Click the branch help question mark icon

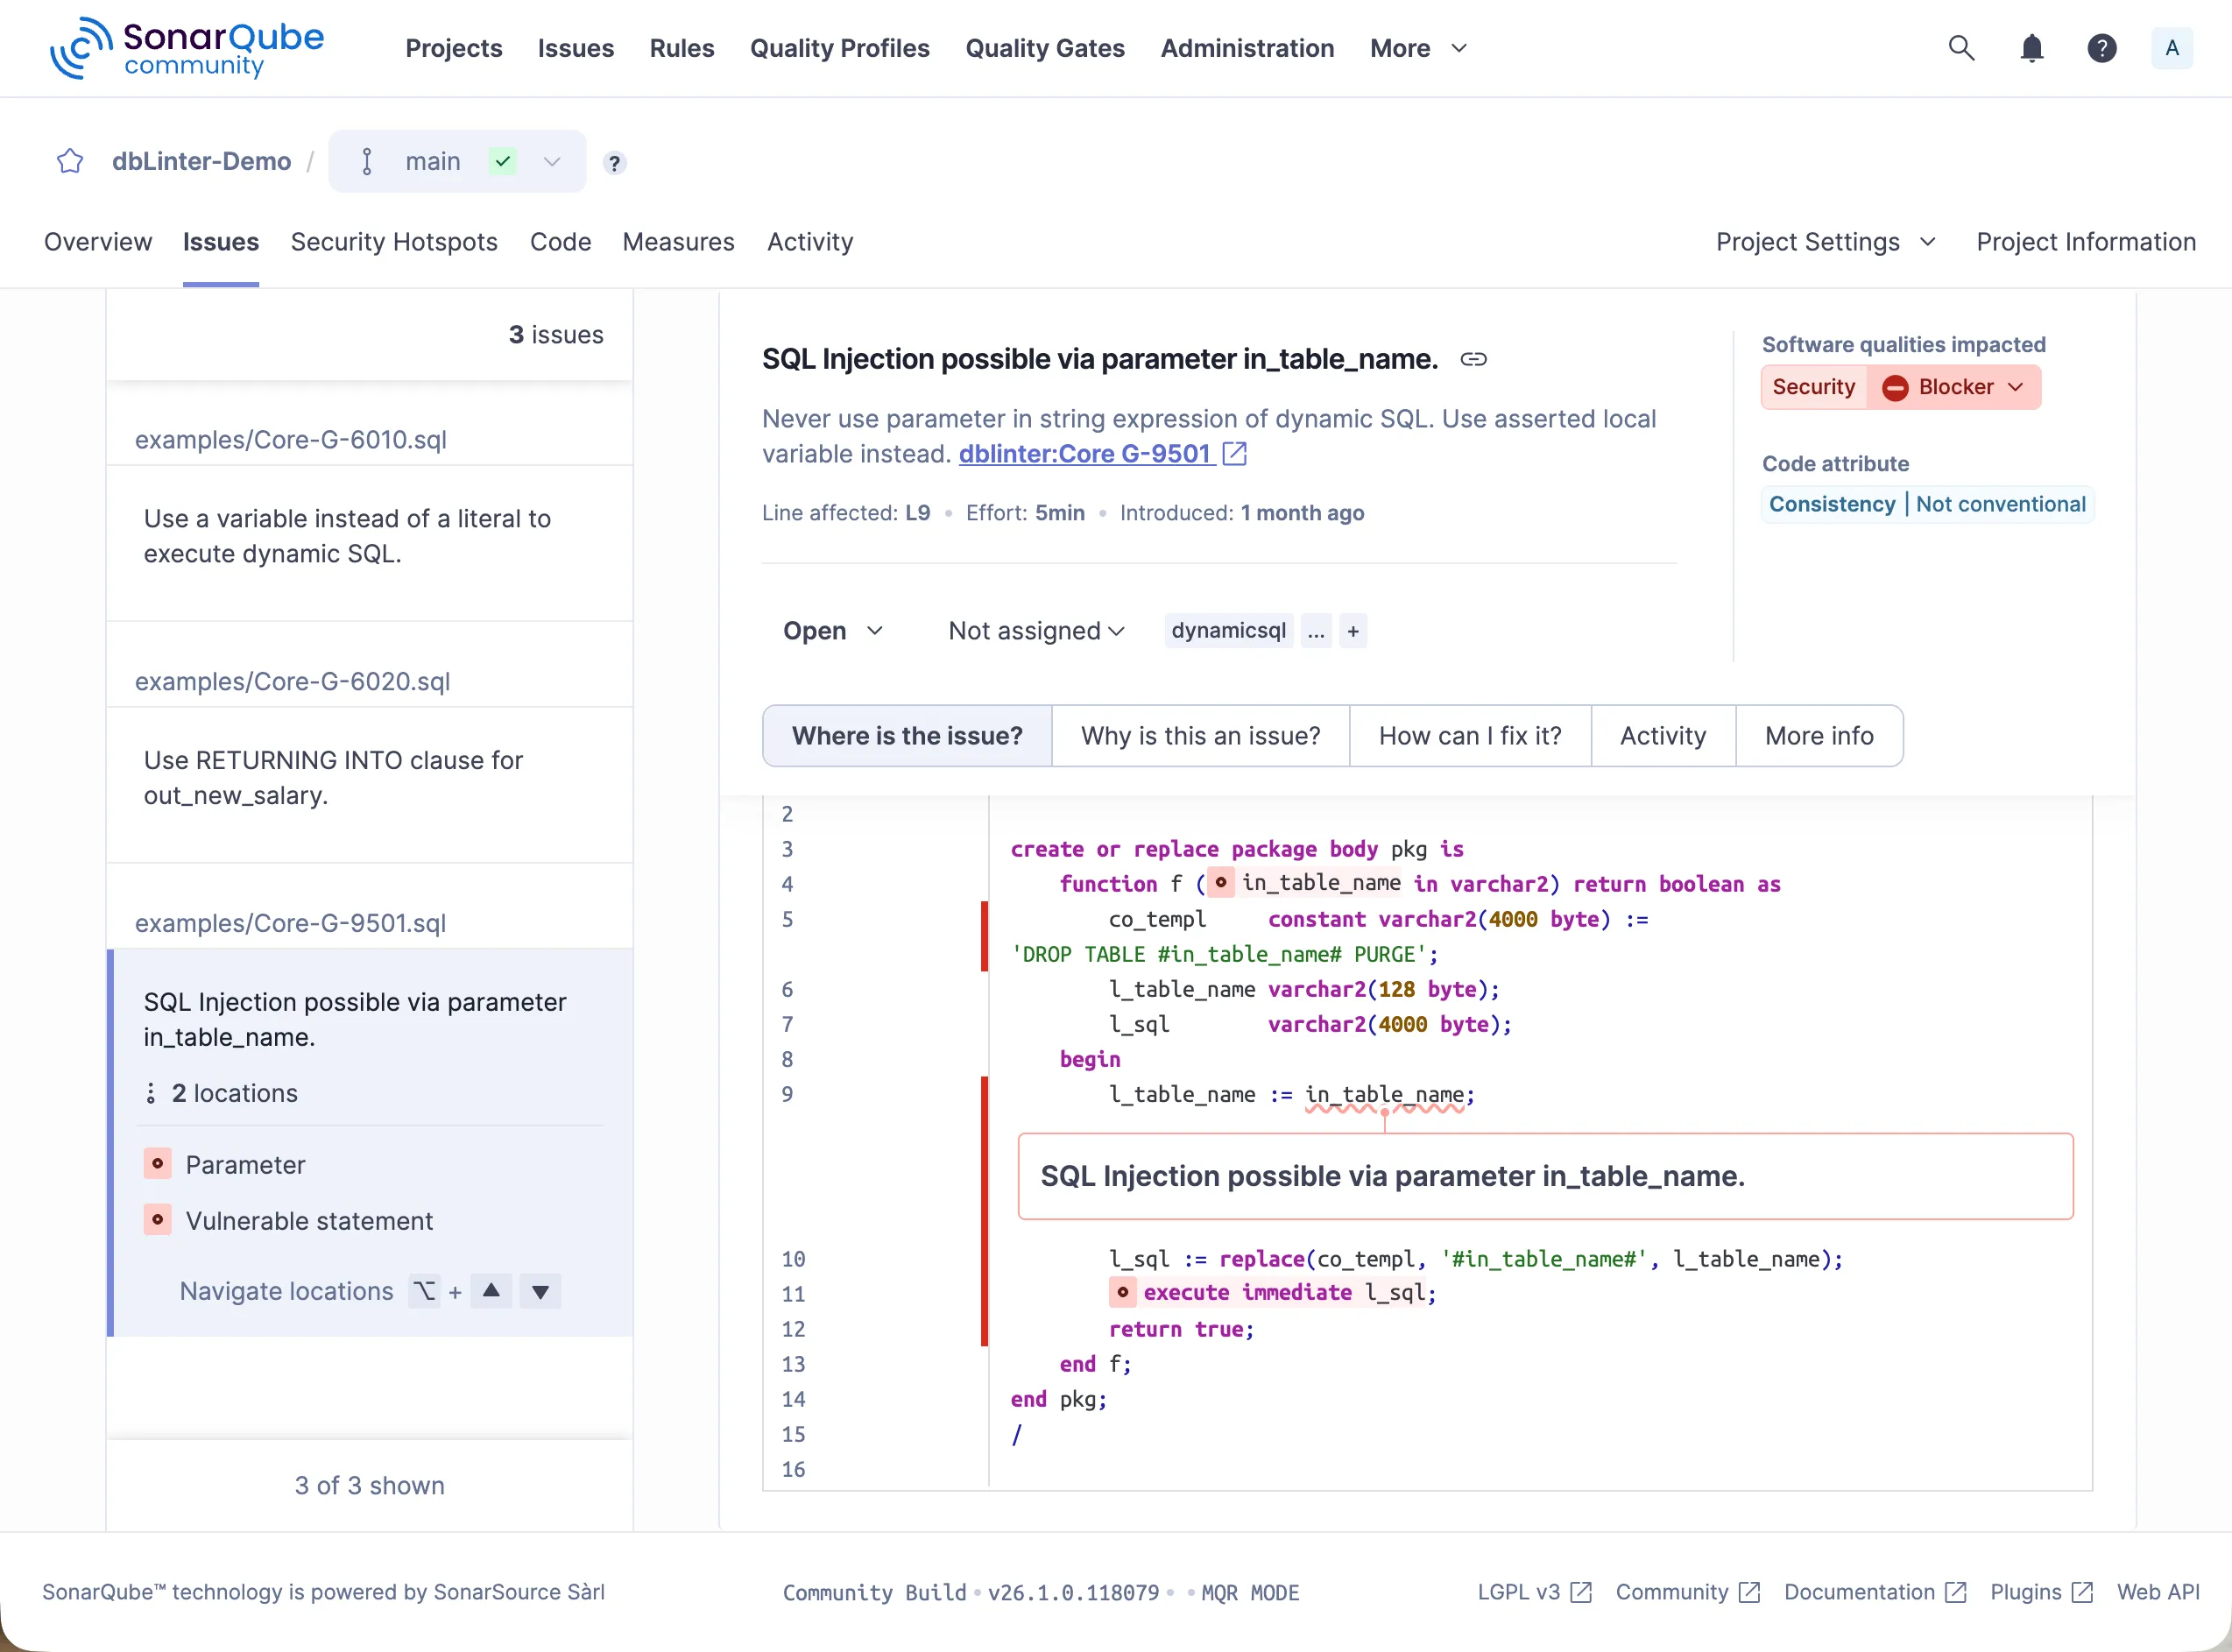(x=614, y=162)
